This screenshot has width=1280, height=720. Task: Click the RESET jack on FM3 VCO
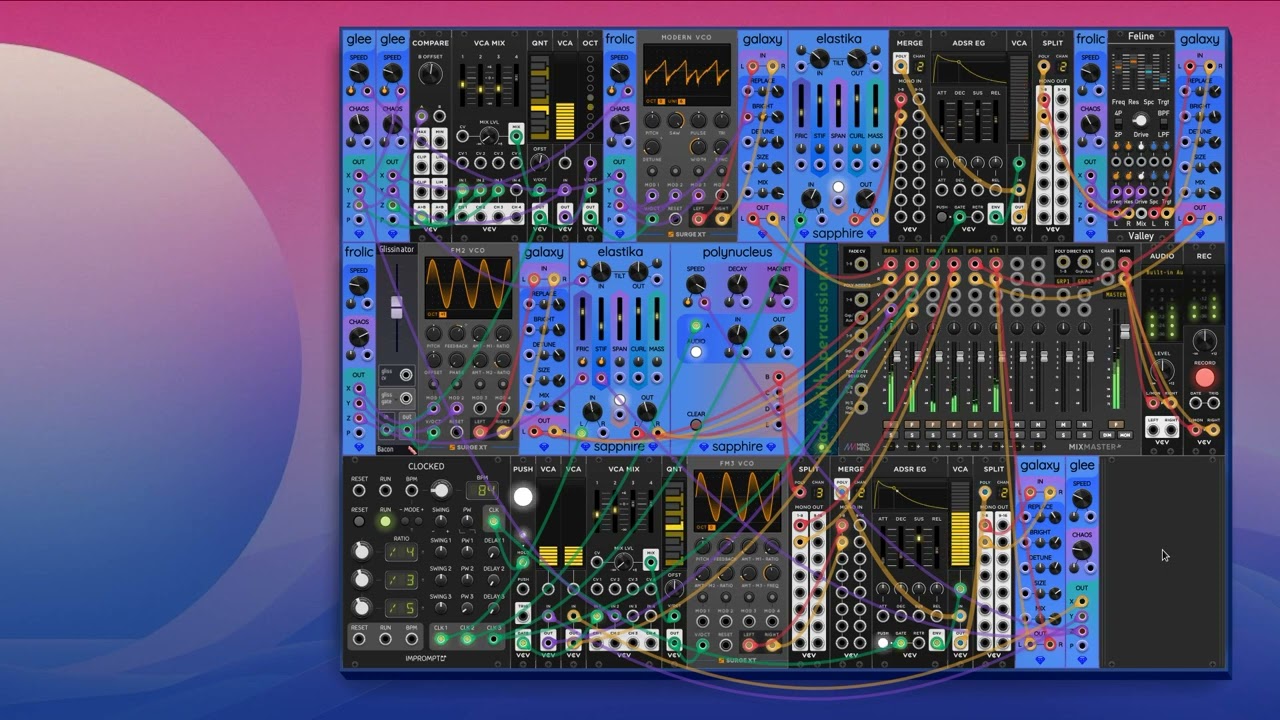coord(726,644)
